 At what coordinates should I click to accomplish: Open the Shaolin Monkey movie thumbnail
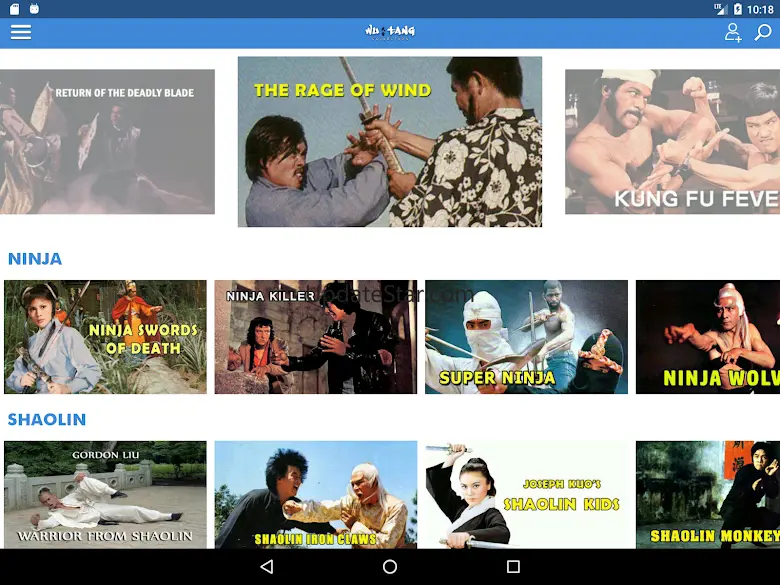tap(708, 495)
